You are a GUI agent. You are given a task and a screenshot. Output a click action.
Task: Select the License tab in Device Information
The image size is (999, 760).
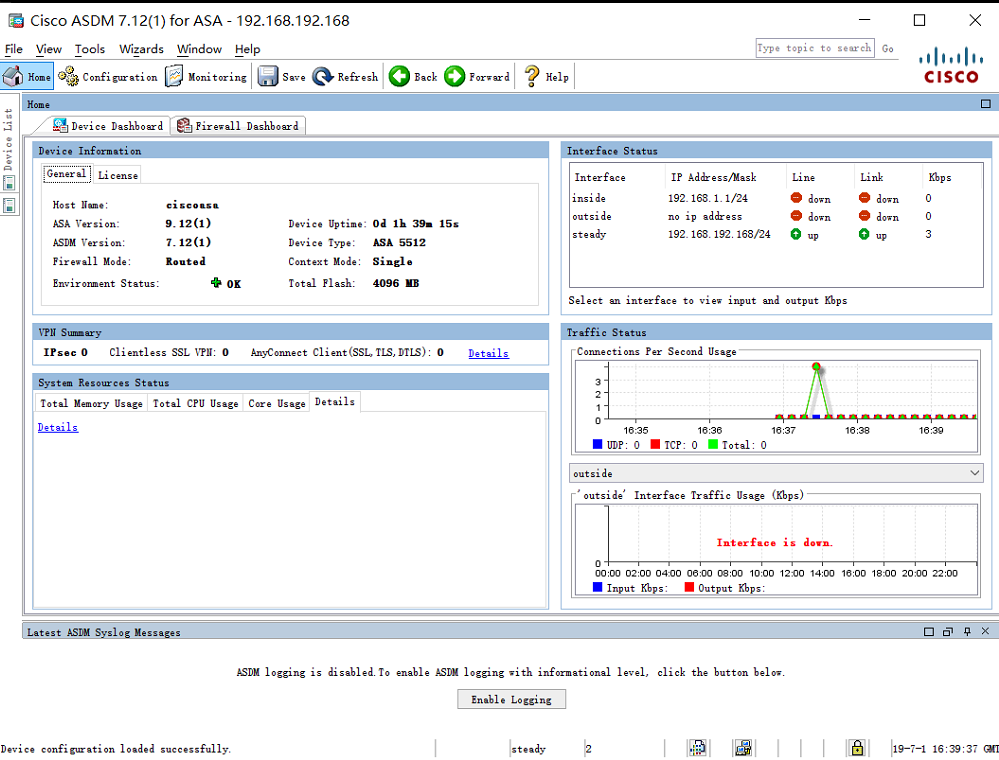tap(118, 174)
